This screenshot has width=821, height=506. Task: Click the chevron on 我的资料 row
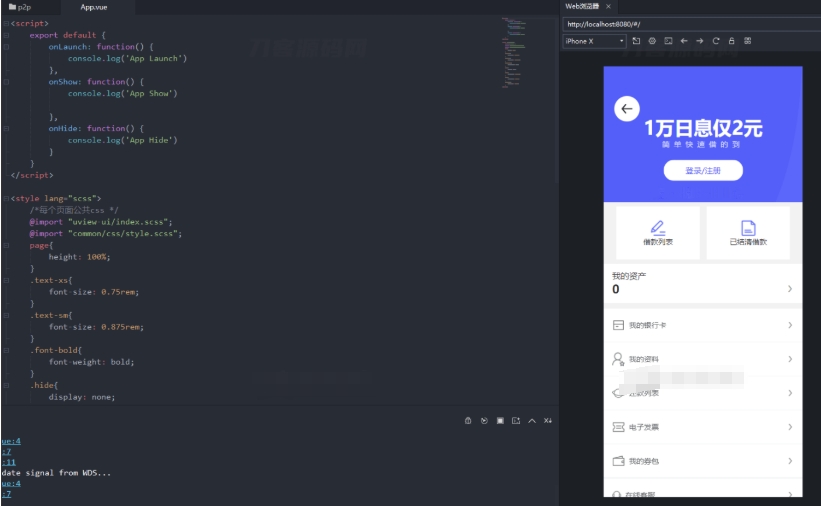pyautogui.click(x=790, y=359)
